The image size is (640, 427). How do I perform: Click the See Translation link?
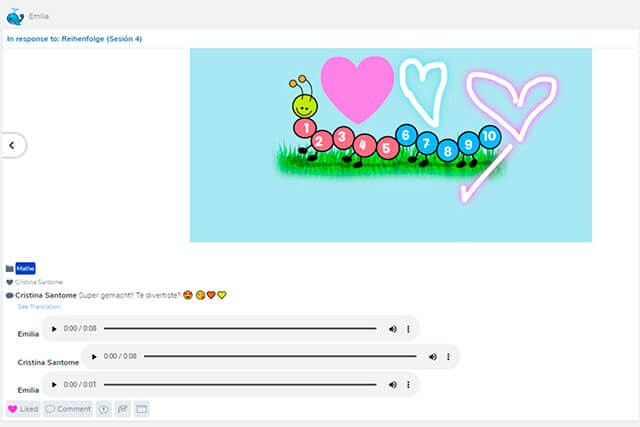point(37,306)
